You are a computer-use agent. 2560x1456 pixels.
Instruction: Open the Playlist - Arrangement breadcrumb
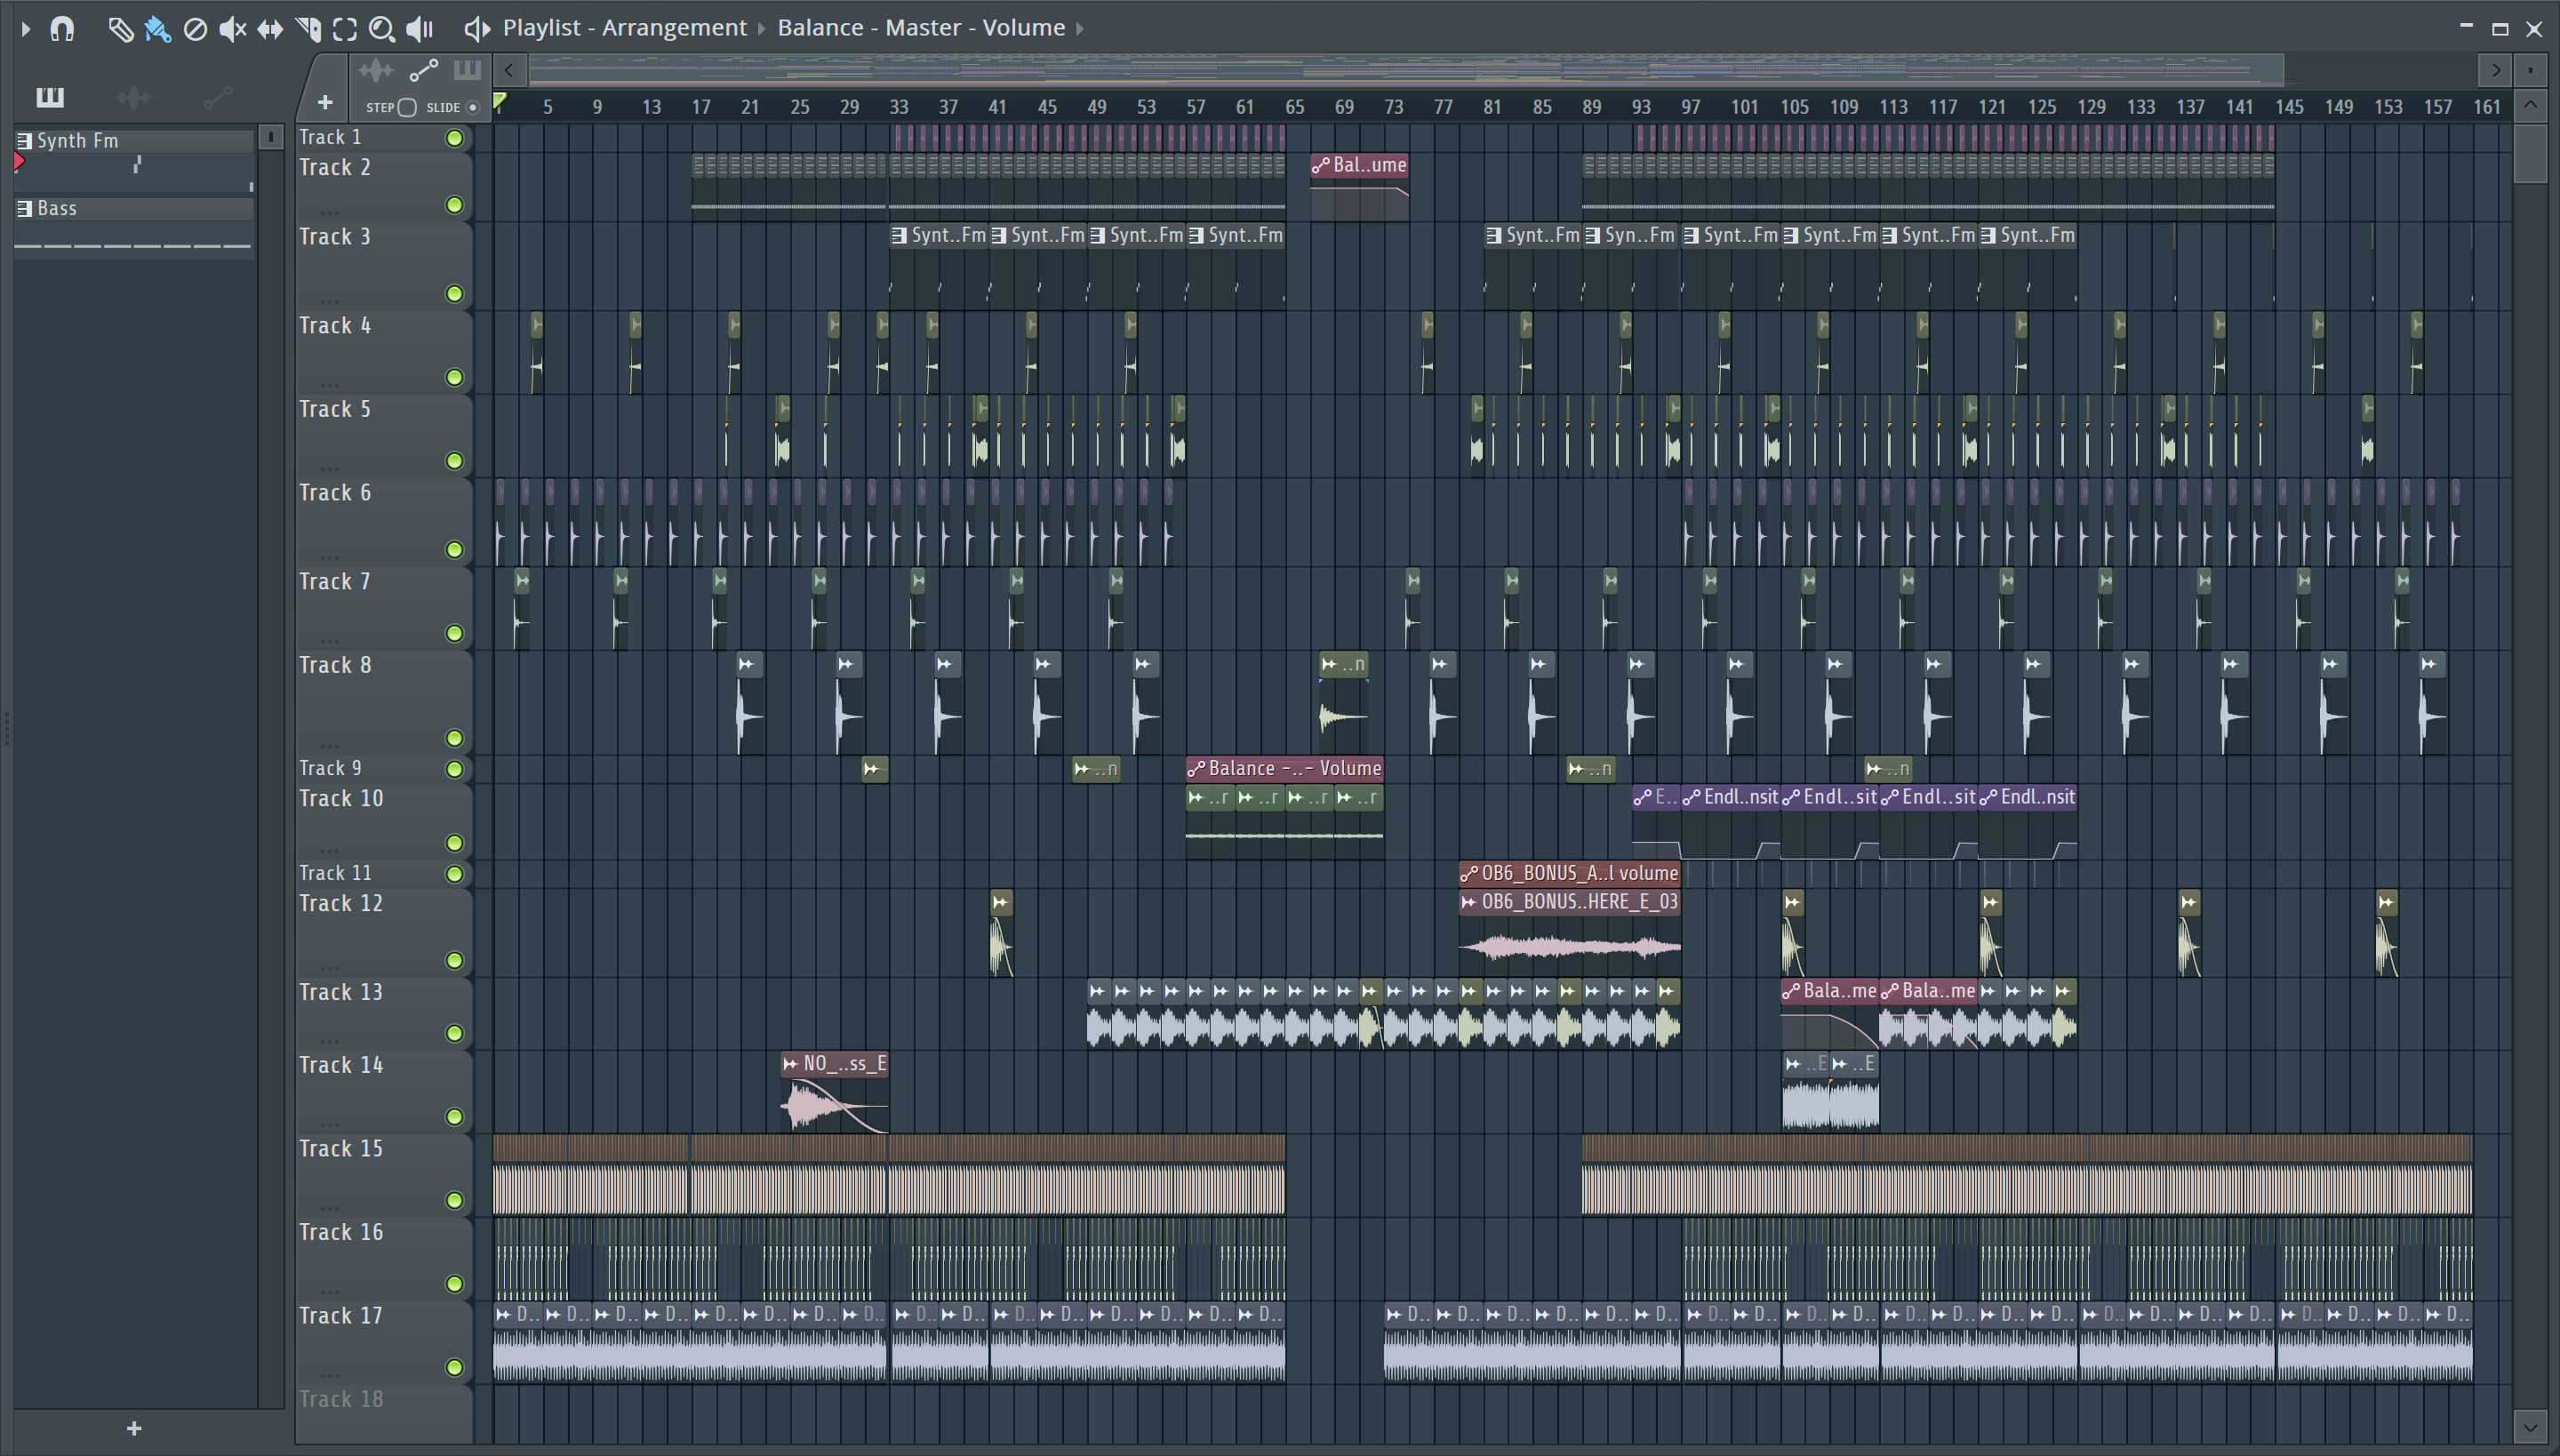click(624, 28)
